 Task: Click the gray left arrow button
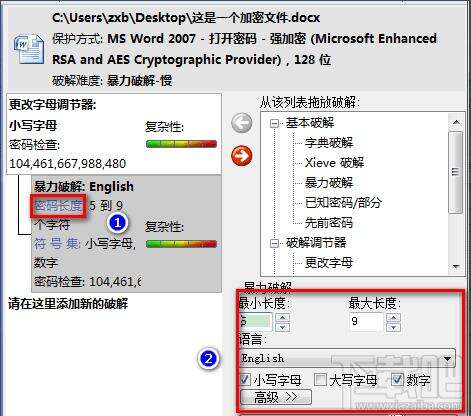coord(242,123)
